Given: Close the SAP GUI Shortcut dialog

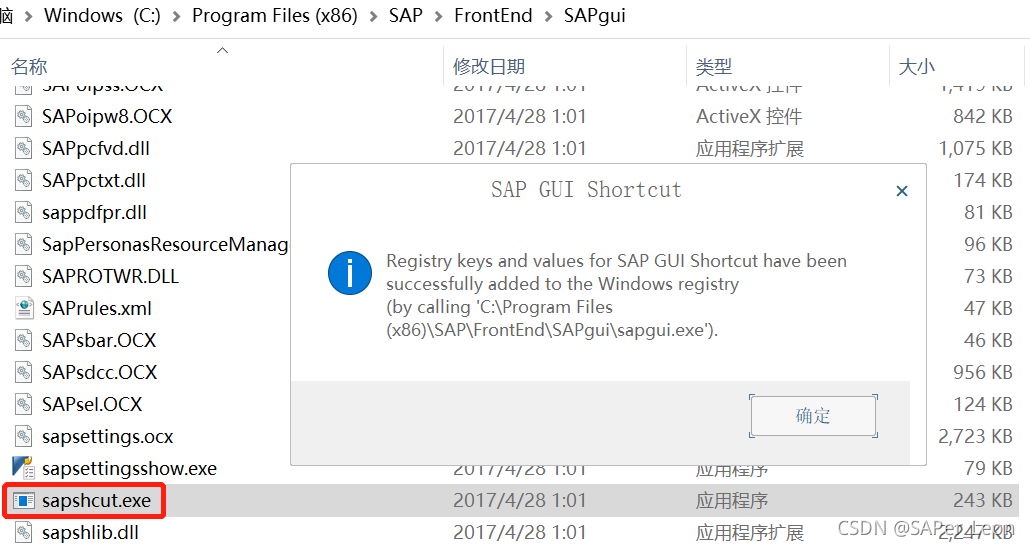Looking at the screenshot, I should tap(902, 191).
